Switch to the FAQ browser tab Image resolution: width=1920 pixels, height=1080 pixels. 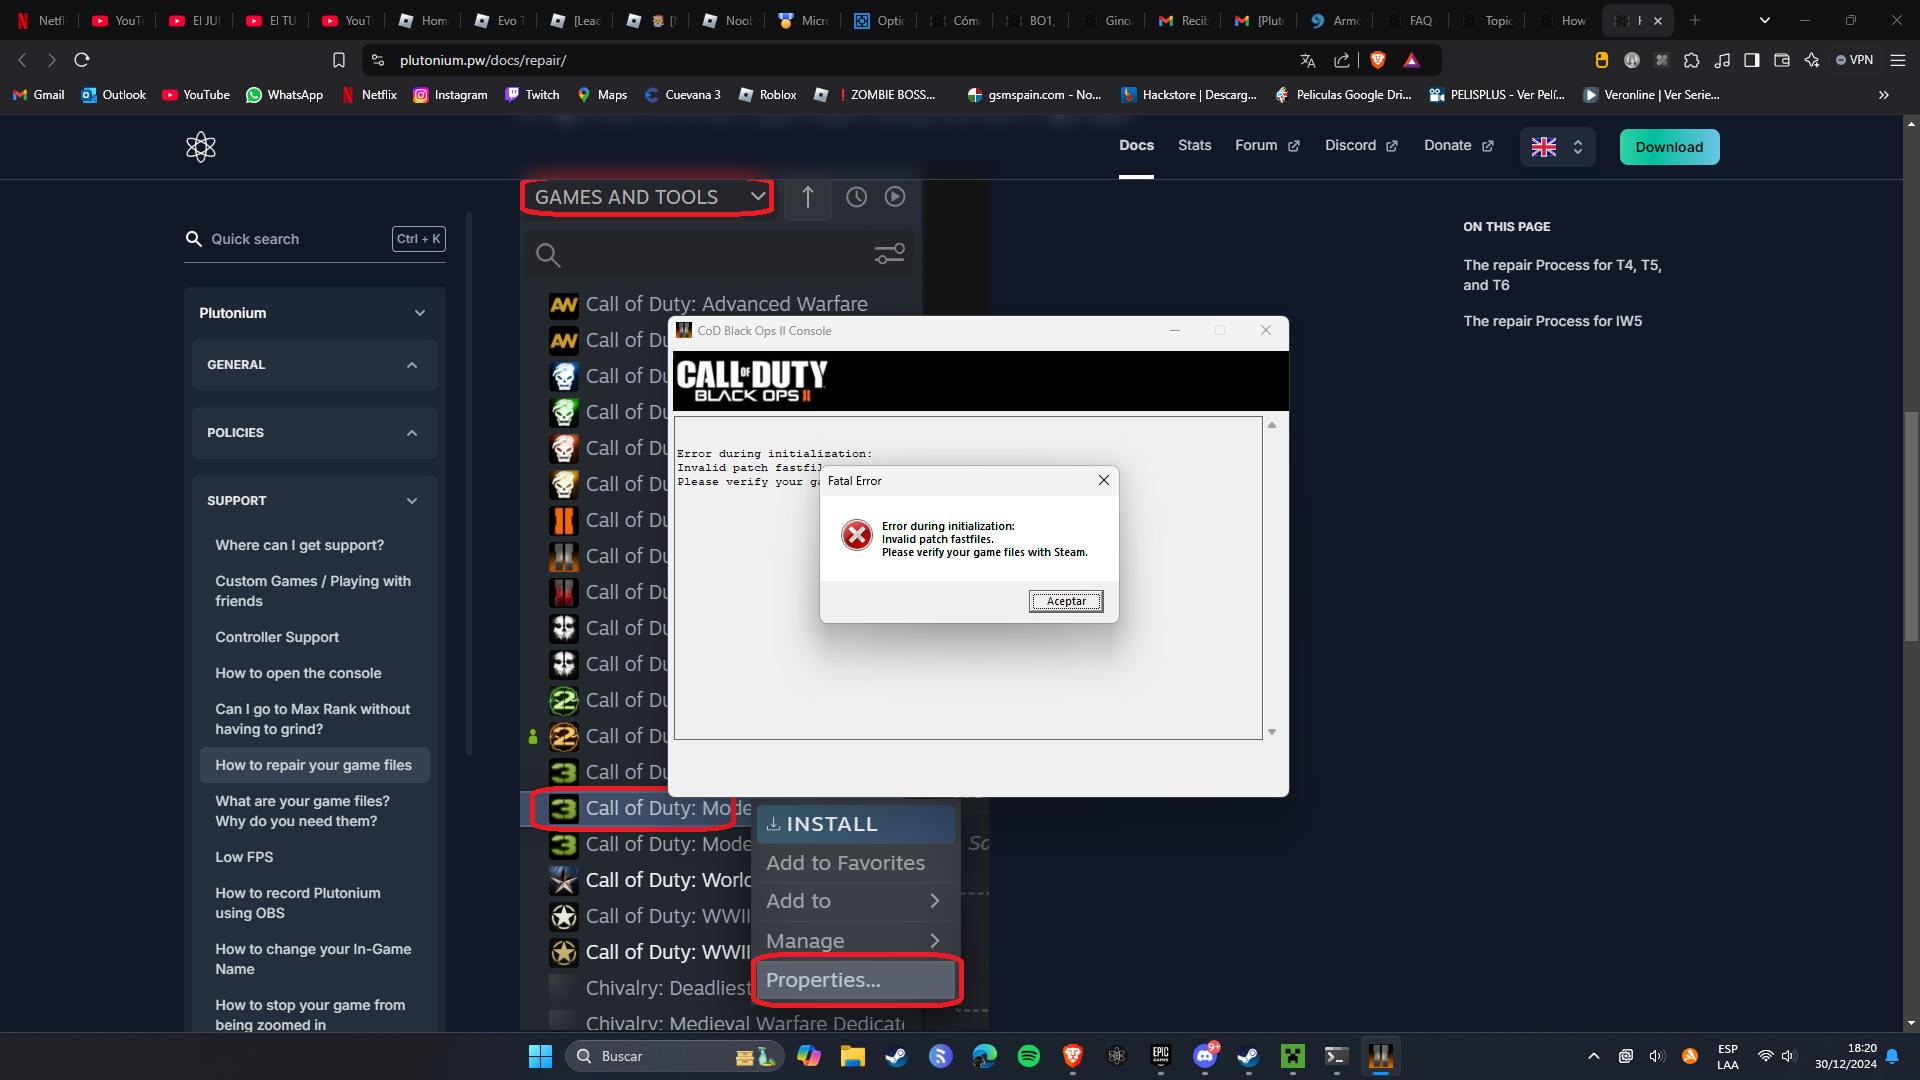(1410, 20)
